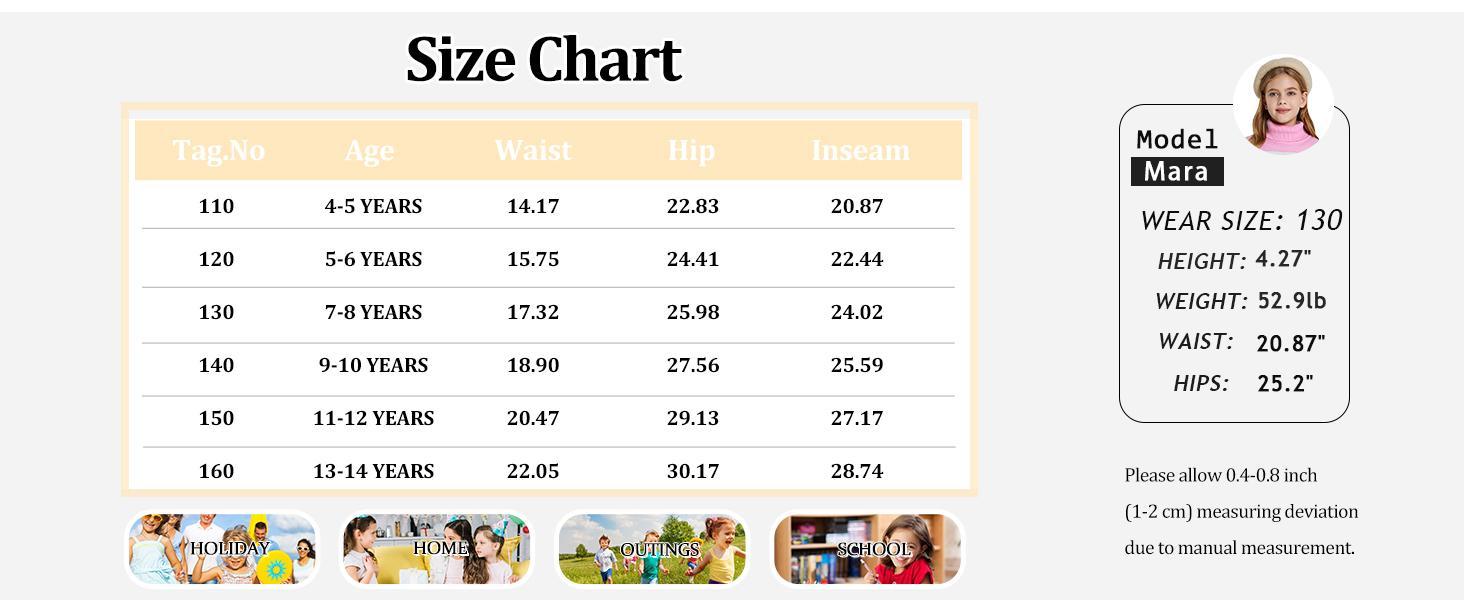Click the WEAR SIZE: 130 text
Screen dimensions: 1464x600
click(1241, 220)
